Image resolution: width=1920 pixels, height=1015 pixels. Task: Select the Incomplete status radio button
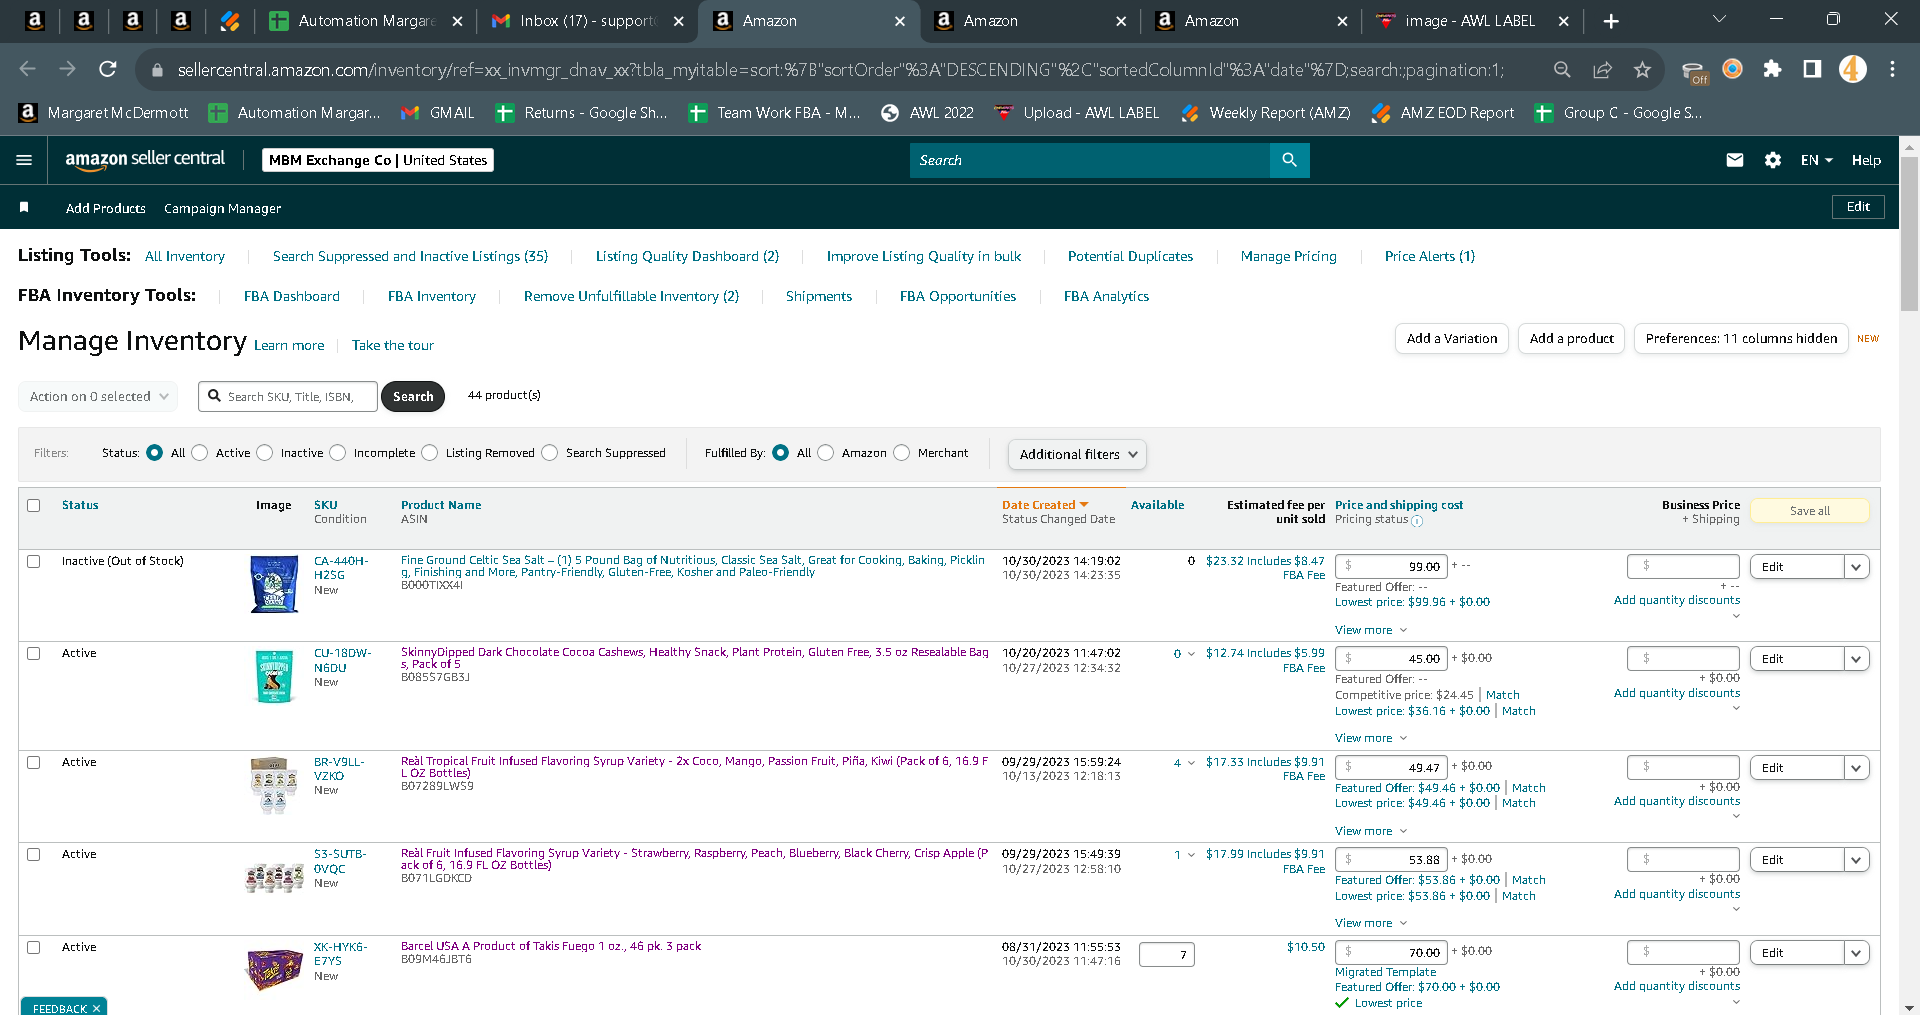point(338,453)
